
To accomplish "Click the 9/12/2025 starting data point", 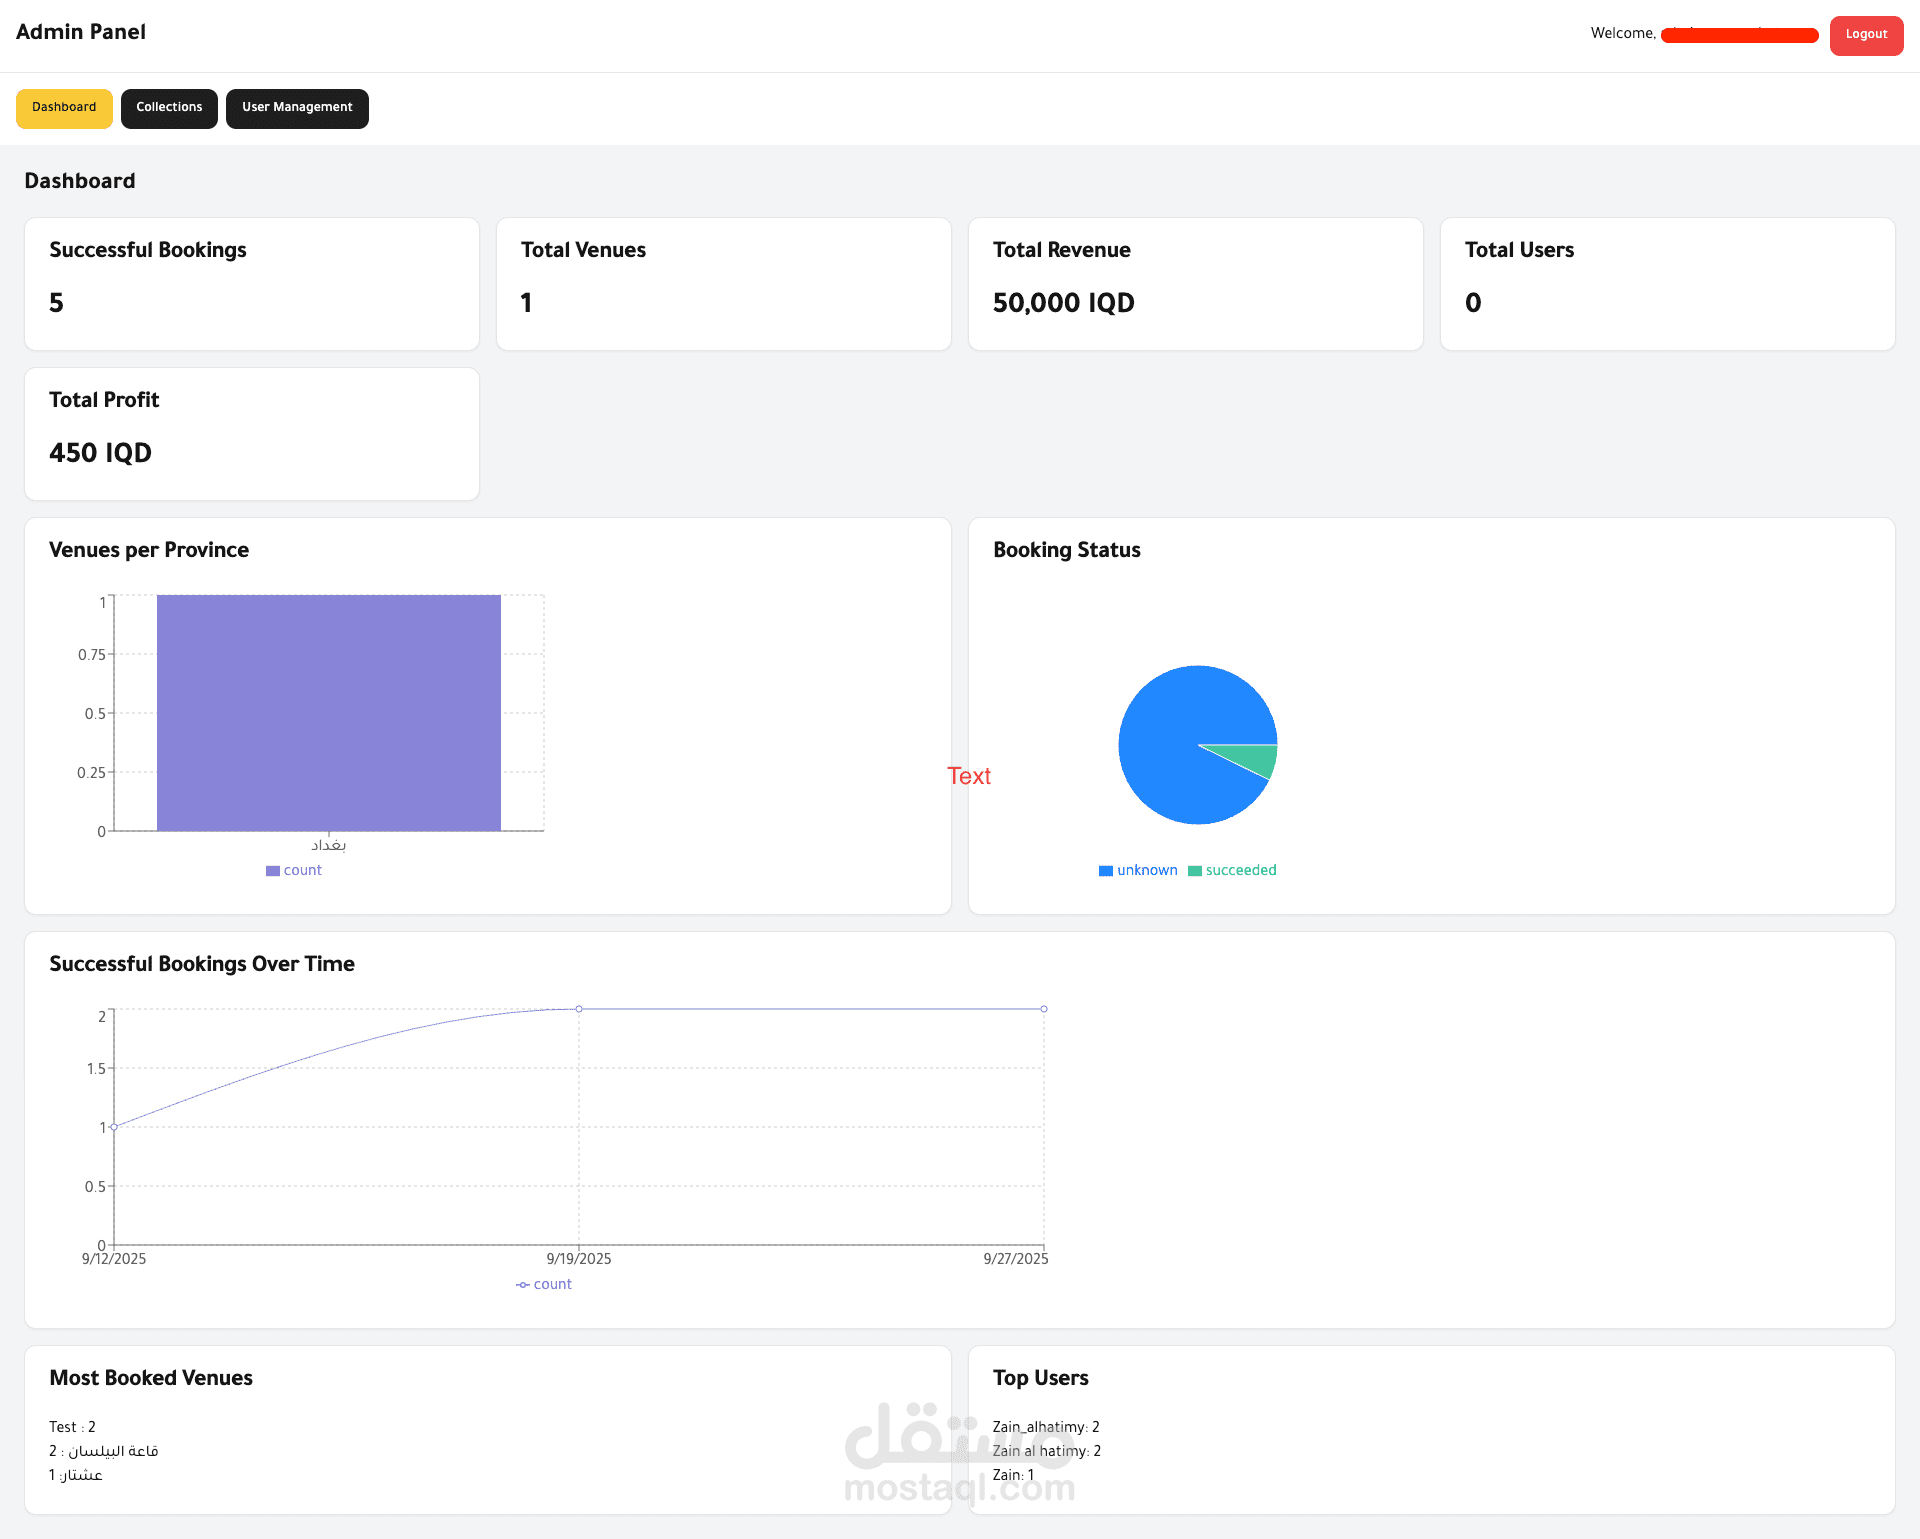I will pyautogui.click(x=114, y=1127).
